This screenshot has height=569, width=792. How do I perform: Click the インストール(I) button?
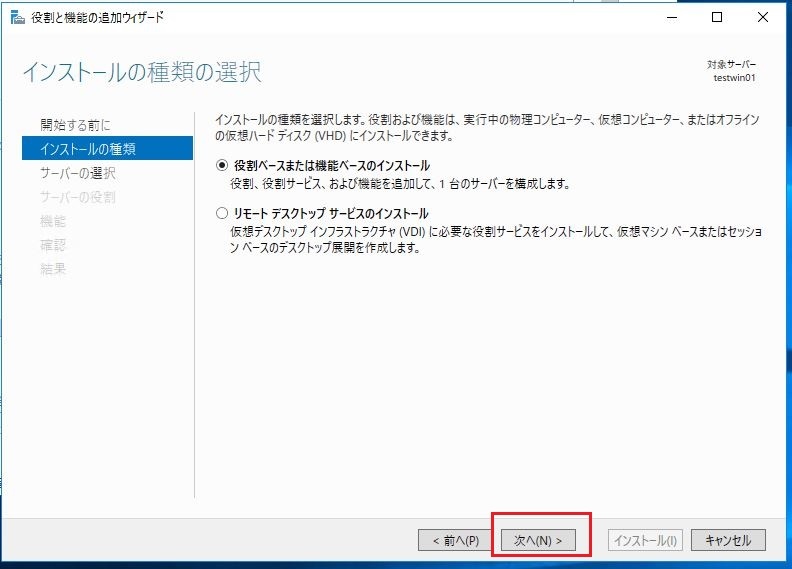[646, 540]
